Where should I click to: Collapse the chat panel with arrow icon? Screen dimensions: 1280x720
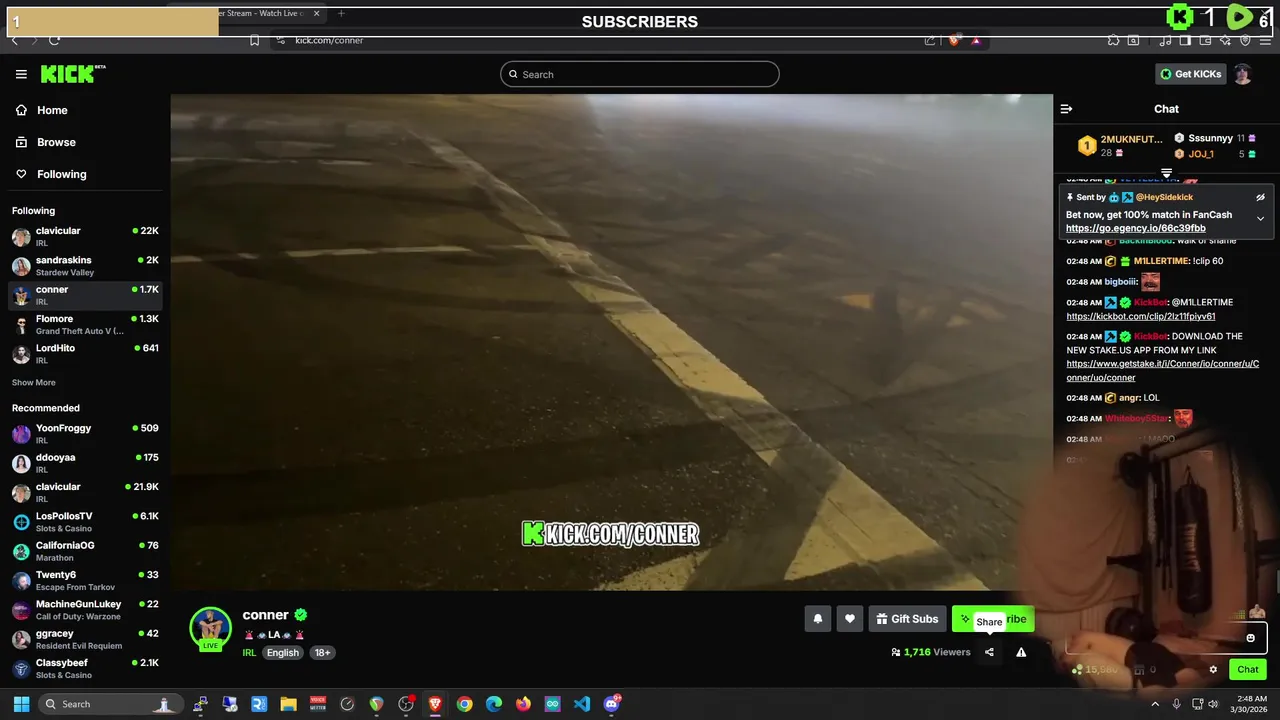[1066, 109]
